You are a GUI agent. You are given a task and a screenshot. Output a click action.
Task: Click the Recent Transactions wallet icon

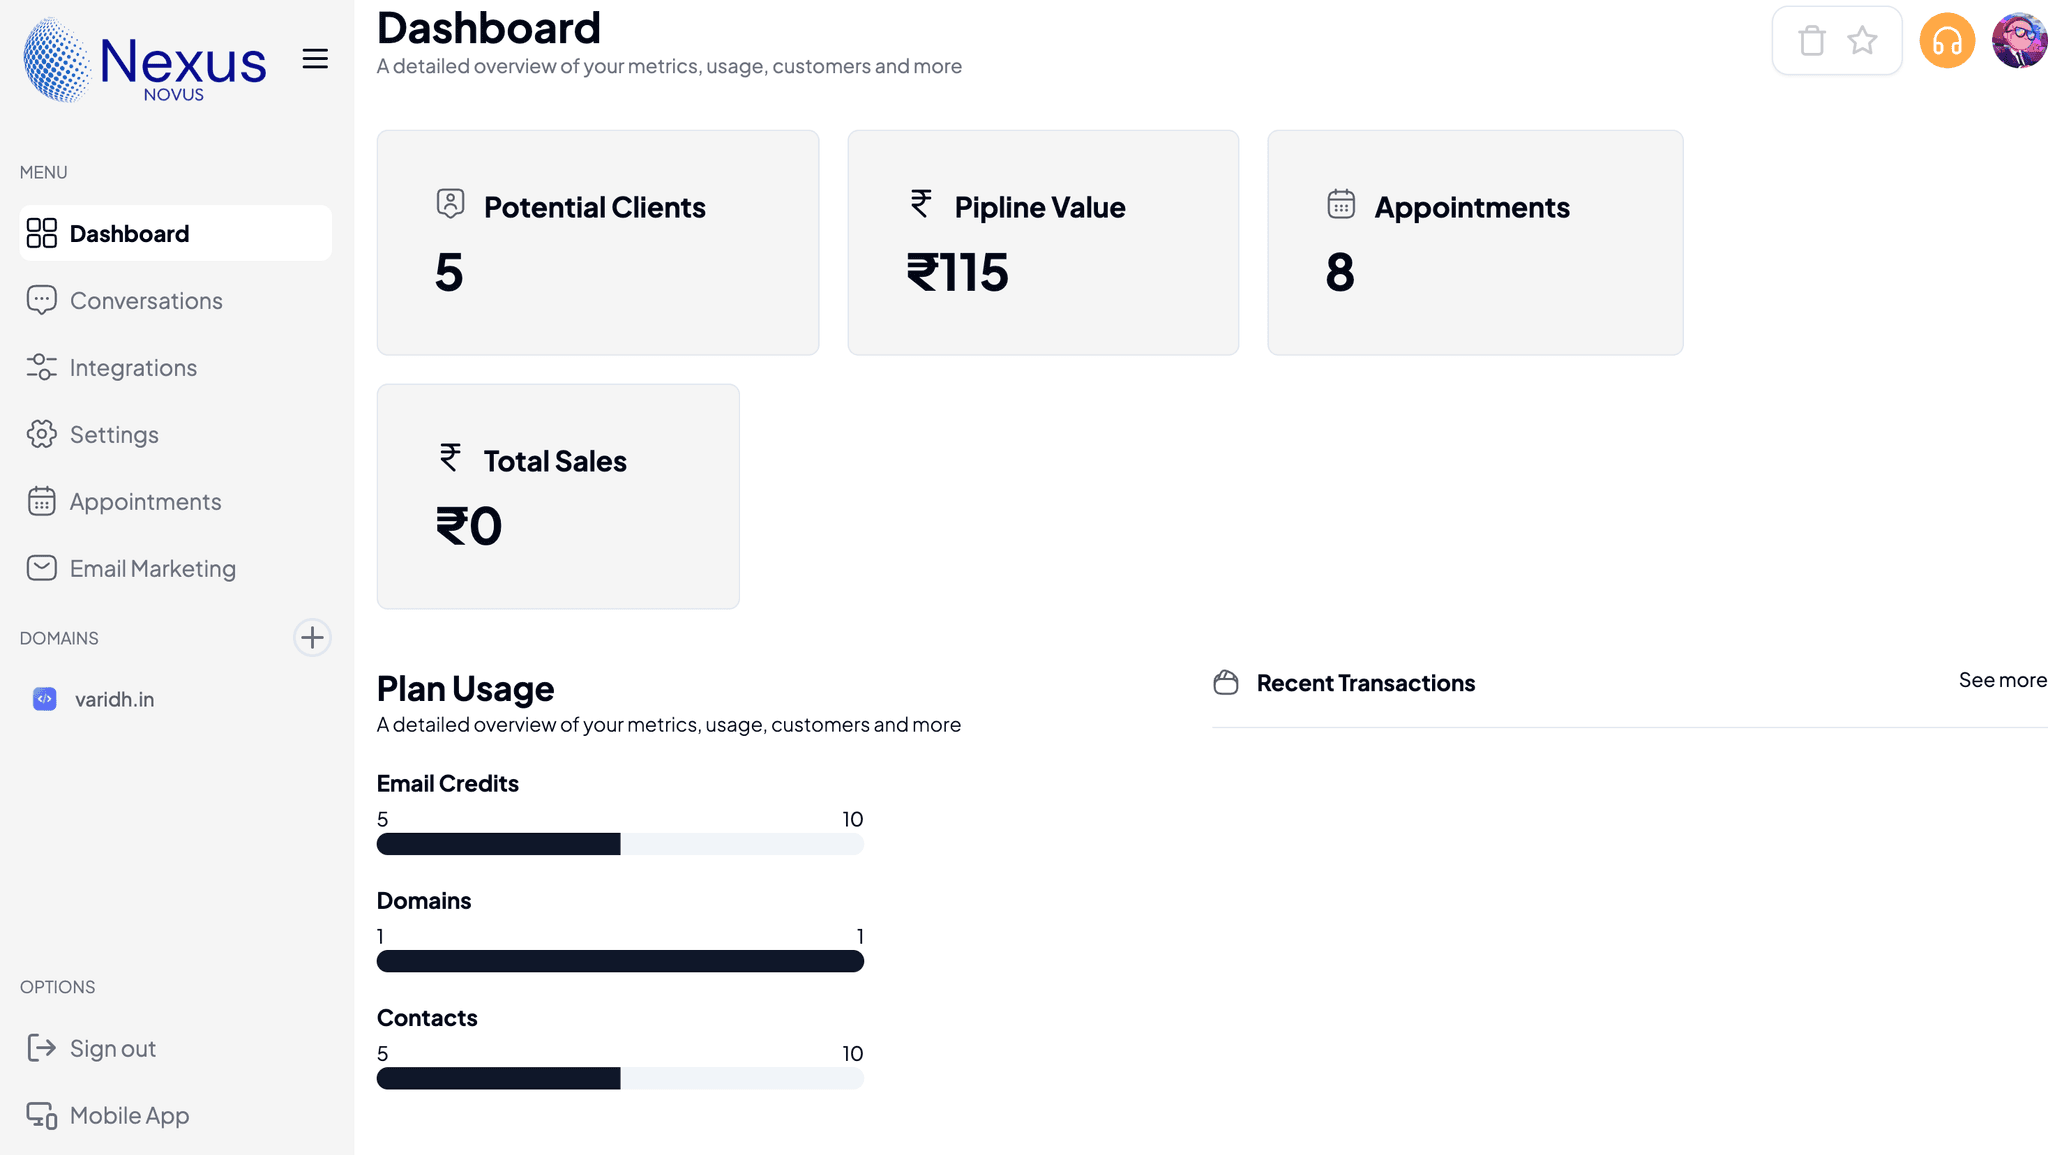click(1226, 683)
